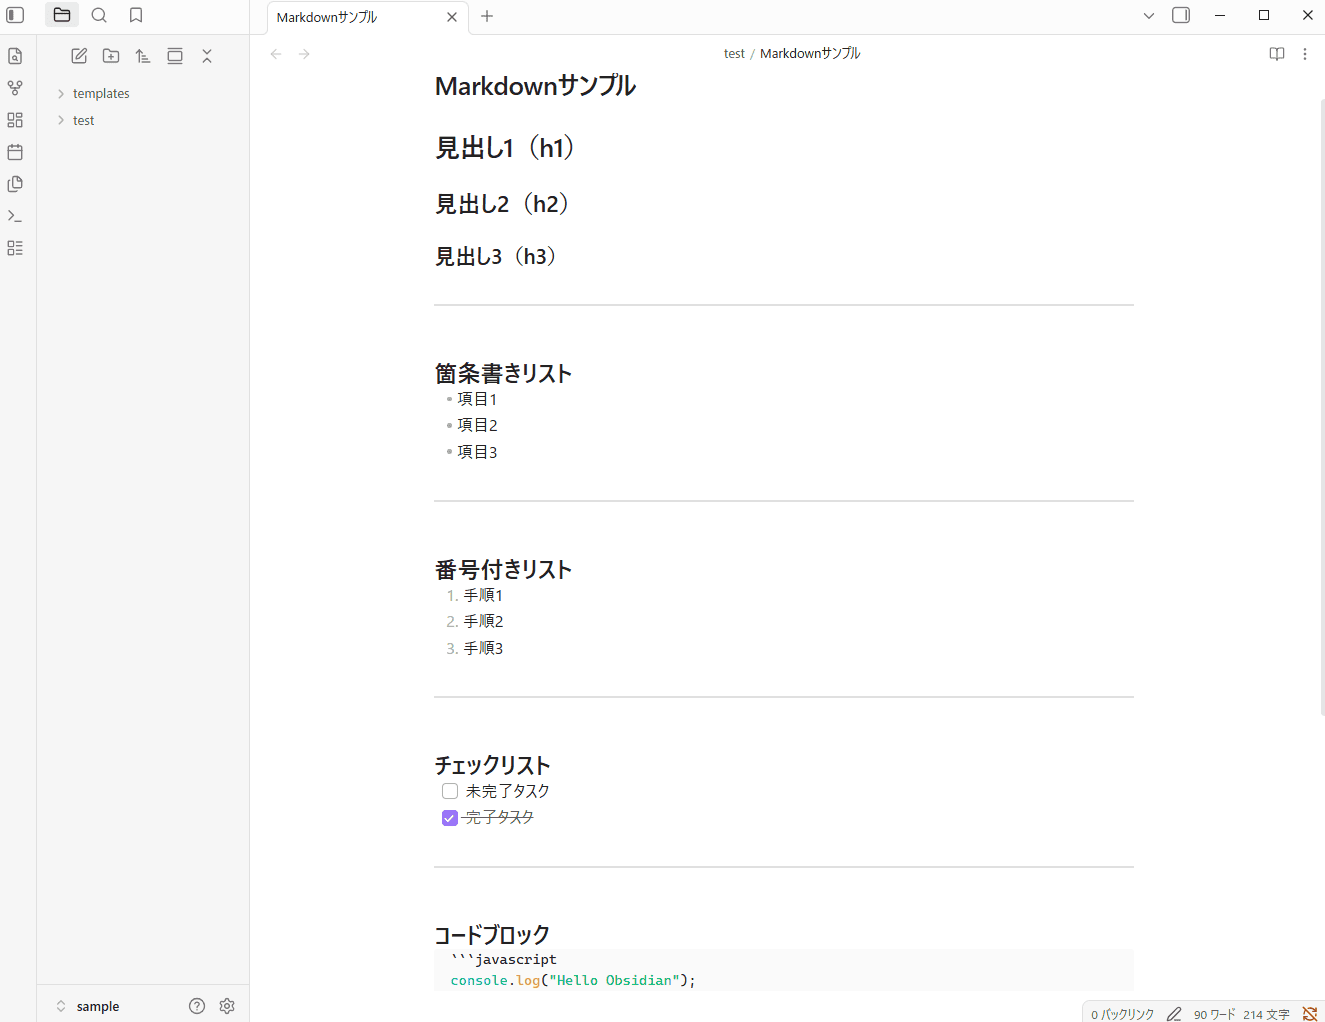Screen dimensions: 1325x1022
Task: Toggle sync status icon in status bar
Action: tap(1310, 1013)
